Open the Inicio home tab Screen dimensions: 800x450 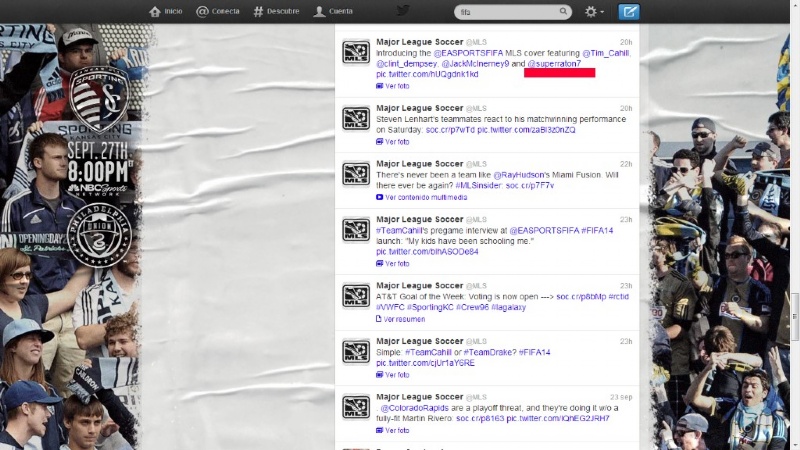click(166, 11)
